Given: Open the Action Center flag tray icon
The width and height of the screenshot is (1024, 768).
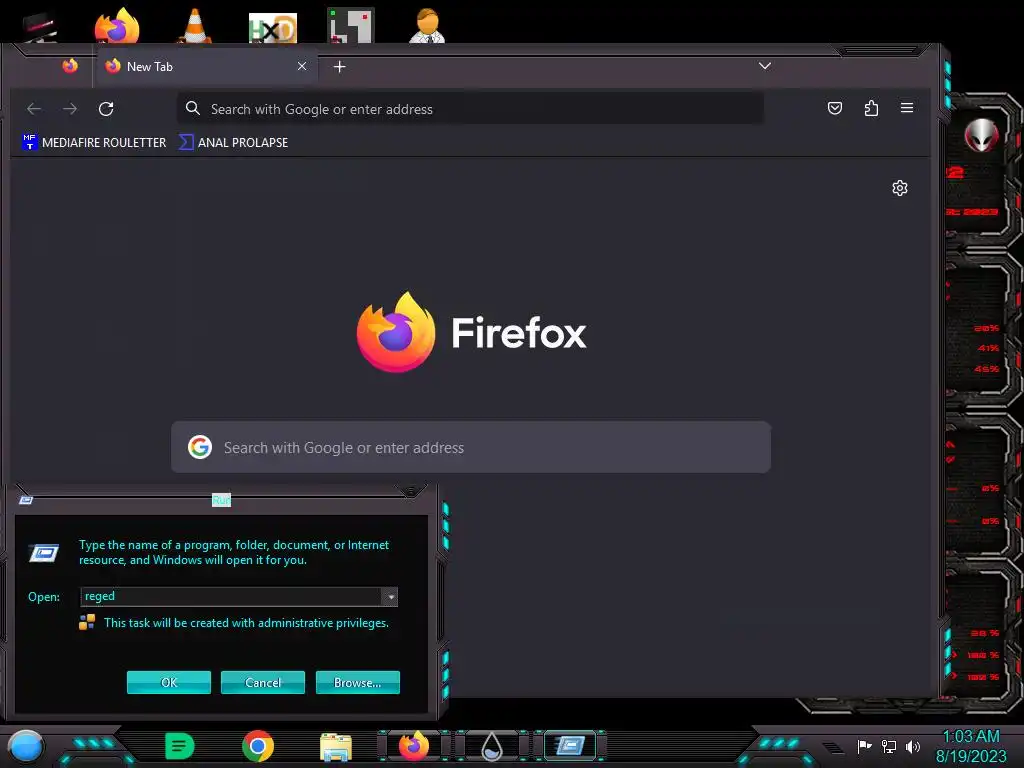Looking at the screenshot, I should point(864,746).
